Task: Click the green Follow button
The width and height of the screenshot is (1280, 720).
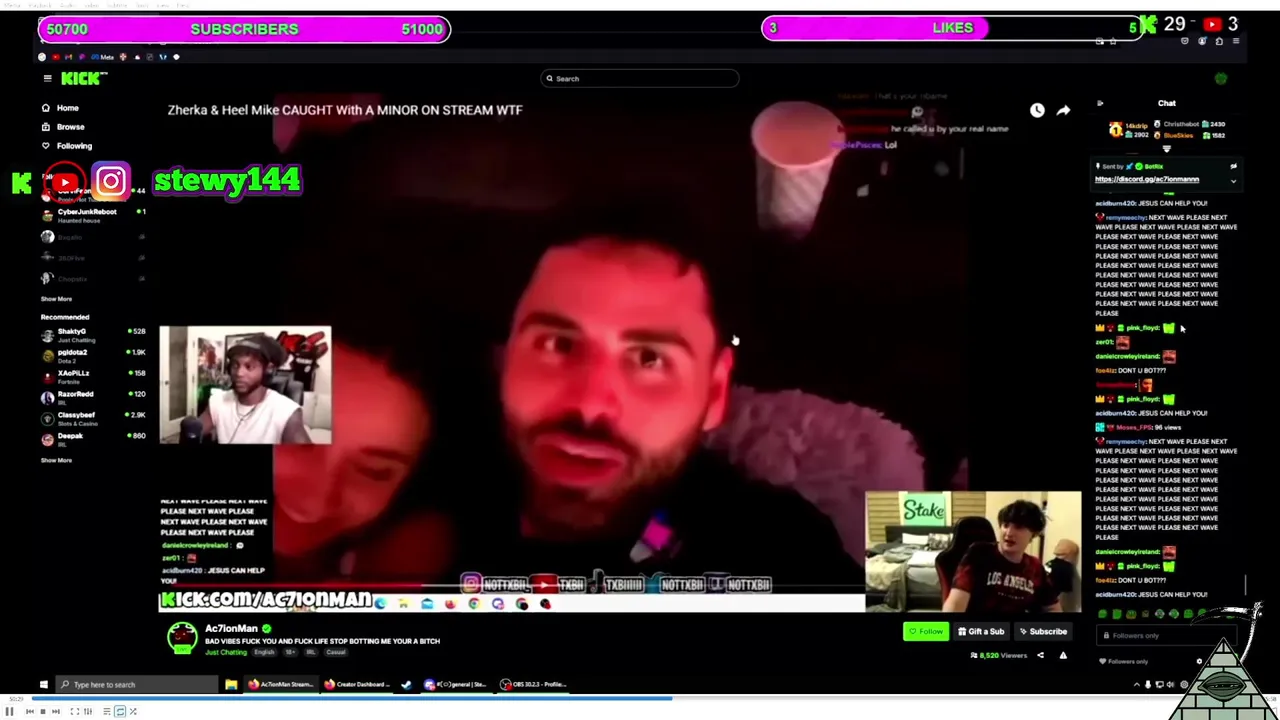Action: [925, 631]
